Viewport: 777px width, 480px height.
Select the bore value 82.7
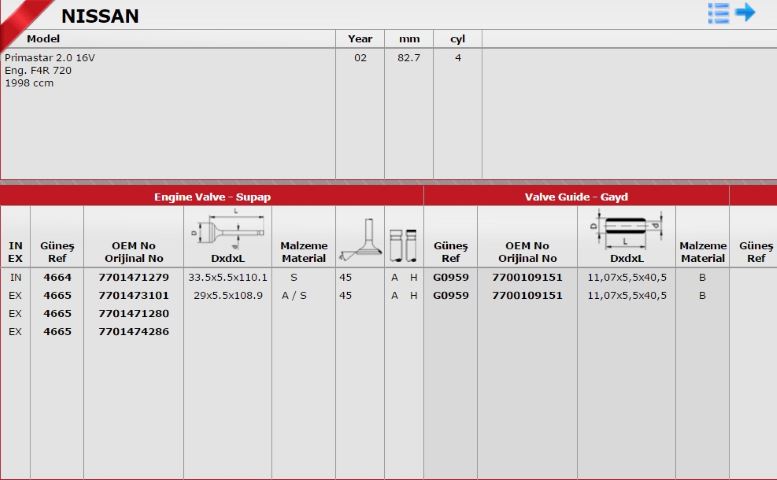coord(409,57)
